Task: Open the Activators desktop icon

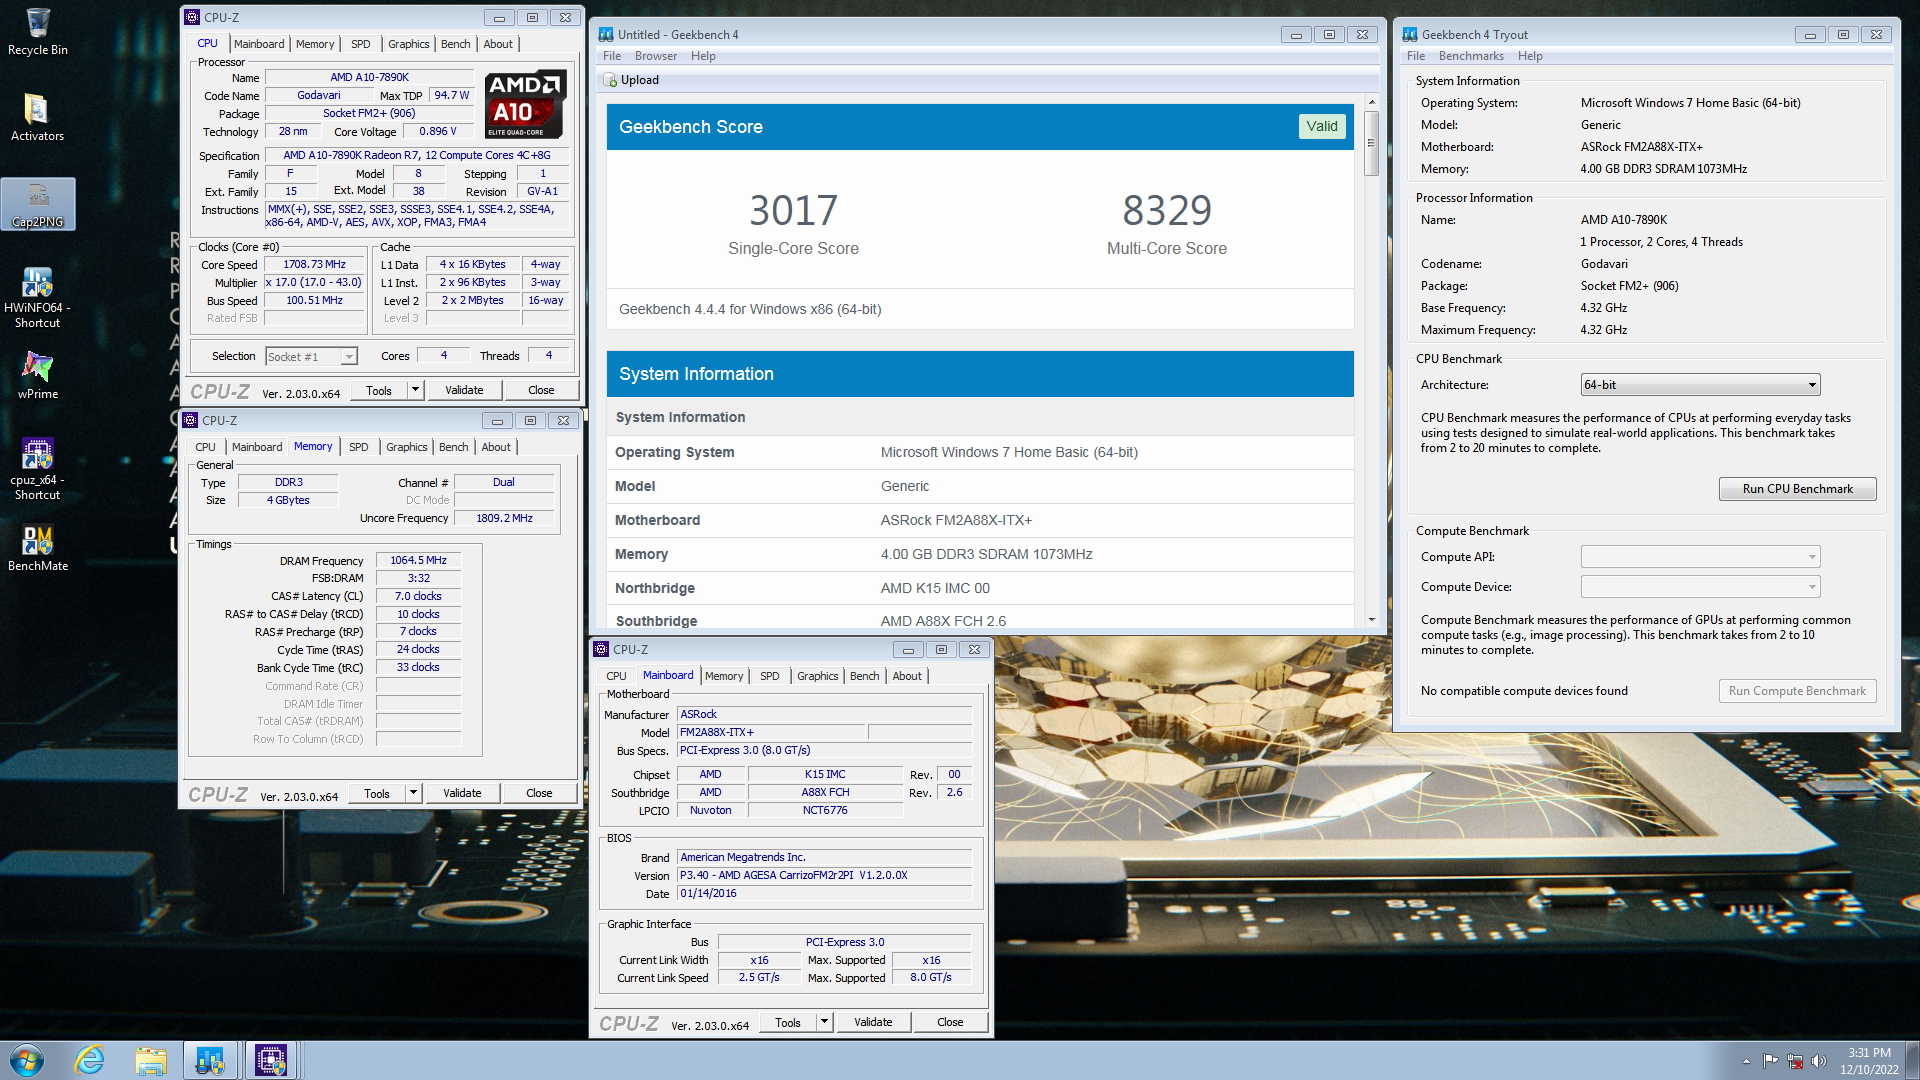Action: click(x=37, y=117)
